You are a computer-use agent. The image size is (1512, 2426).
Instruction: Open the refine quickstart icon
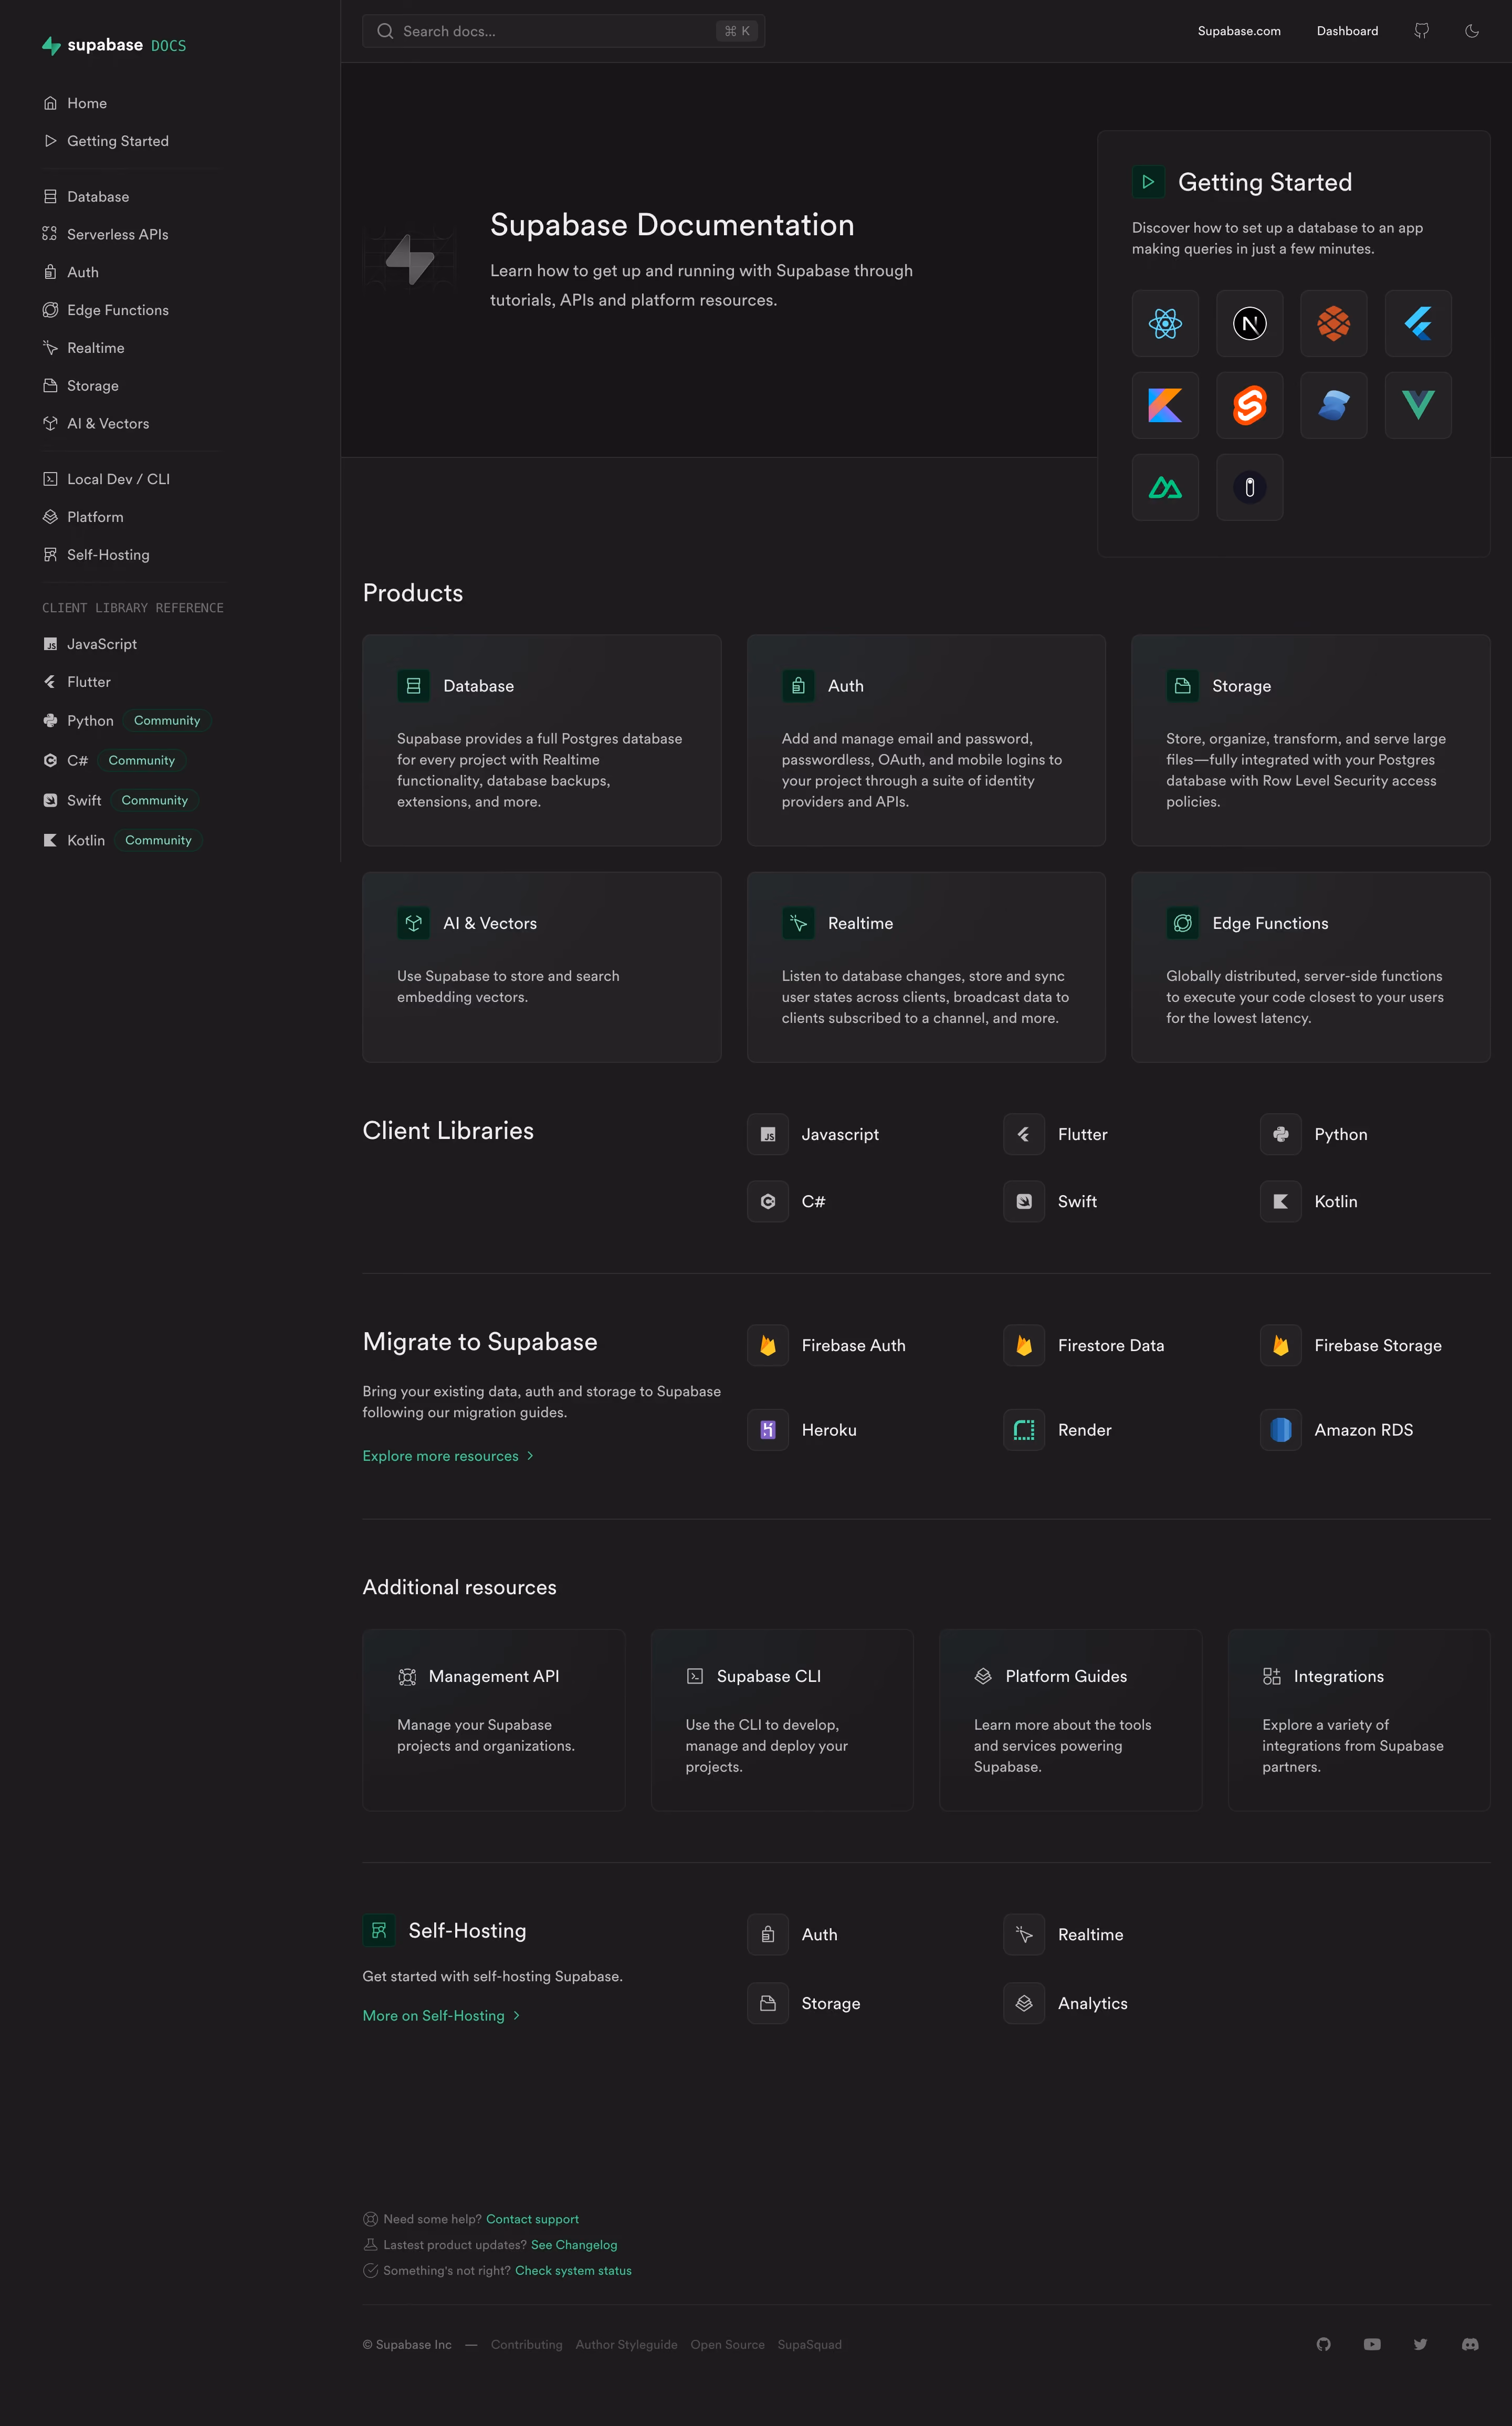click(1249, 487)
